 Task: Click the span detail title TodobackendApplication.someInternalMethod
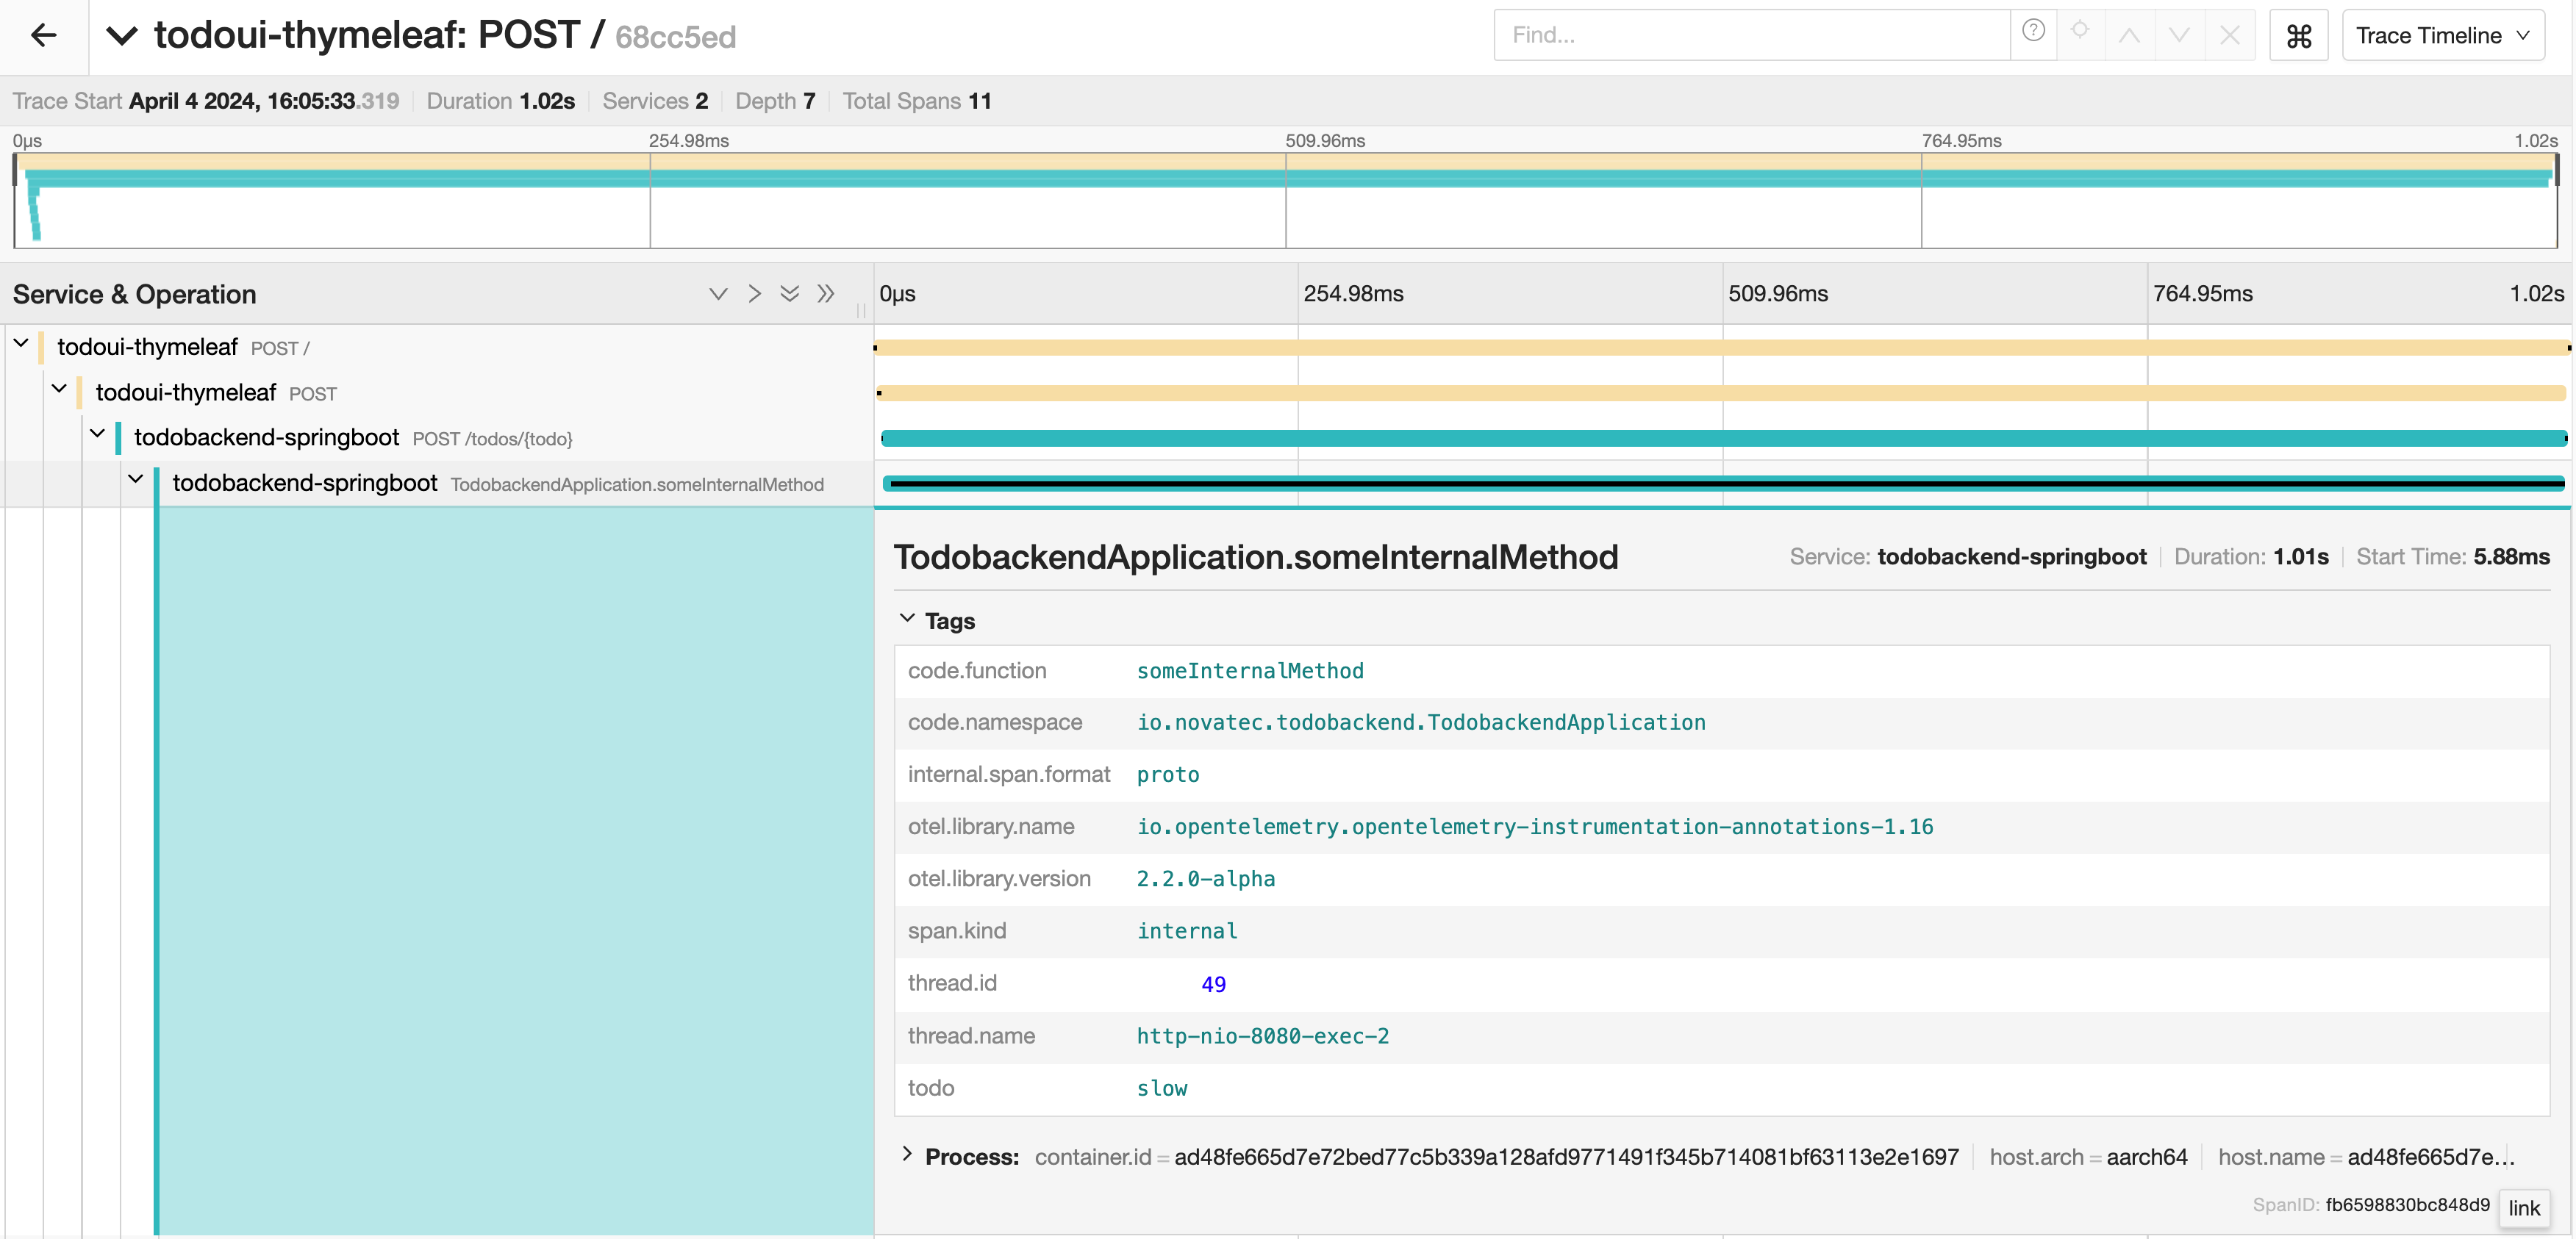1256,557
